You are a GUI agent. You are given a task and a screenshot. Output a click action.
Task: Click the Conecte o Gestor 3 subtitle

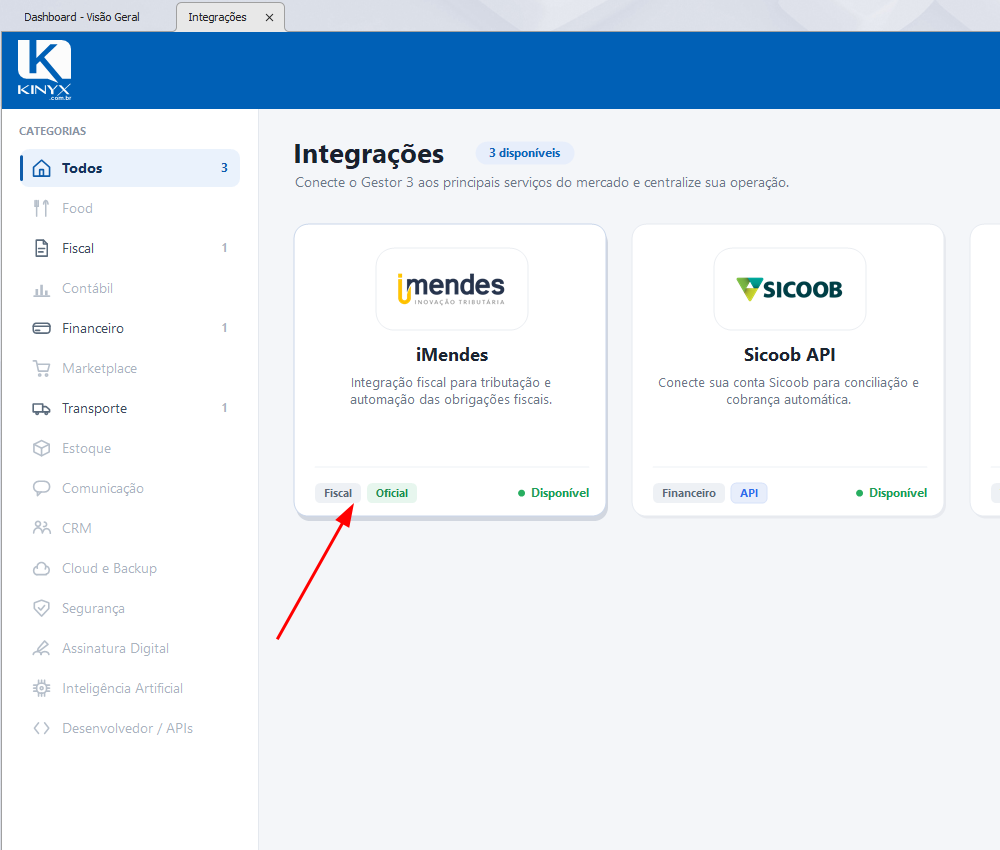coord(542,183)
